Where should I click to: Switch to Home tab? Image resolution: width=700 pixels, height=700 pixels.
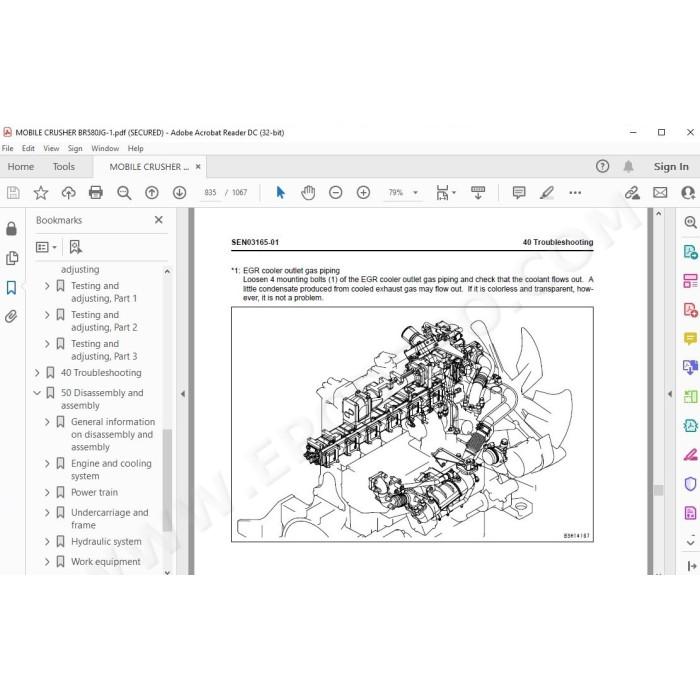pyautogui.click(x=21, y=167)
